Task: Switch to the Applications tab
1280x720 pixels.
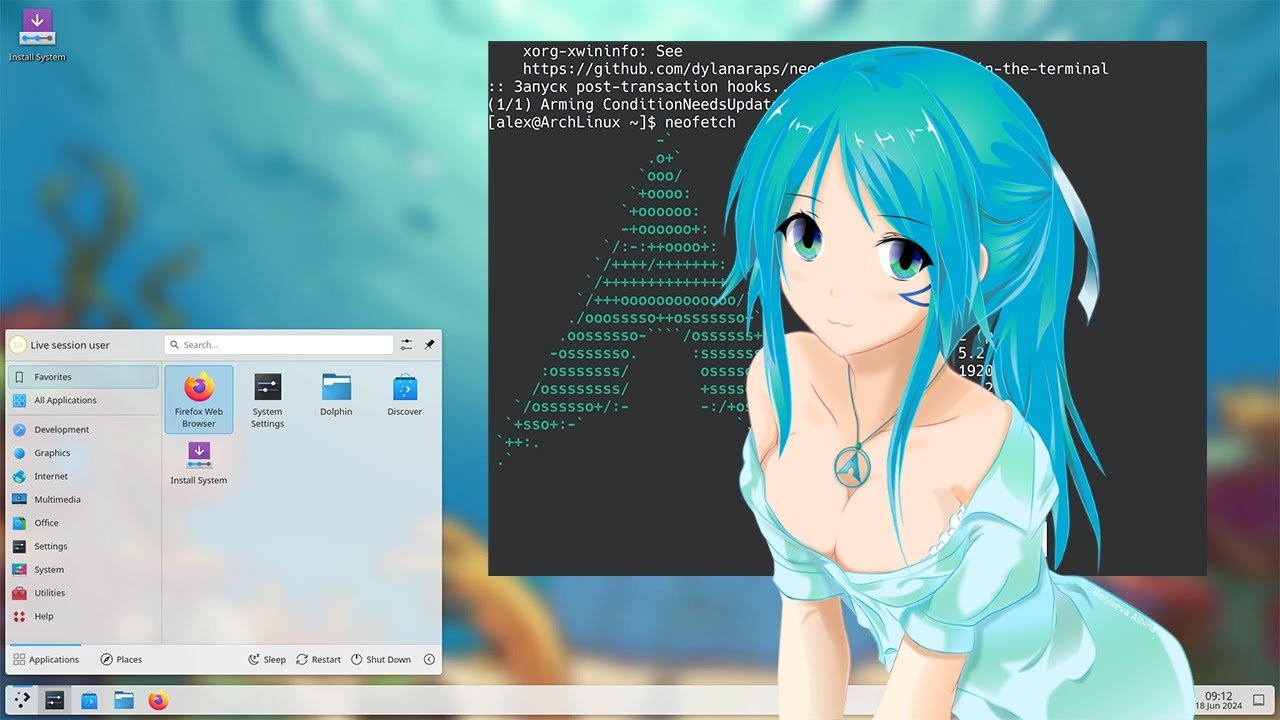Action: point(46,659)
